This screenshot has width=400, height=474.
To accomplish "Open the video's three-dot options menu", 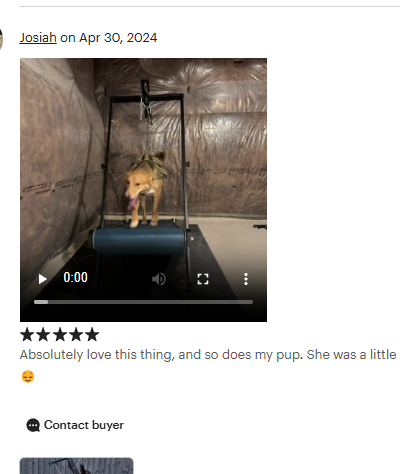I will [246, 279].
